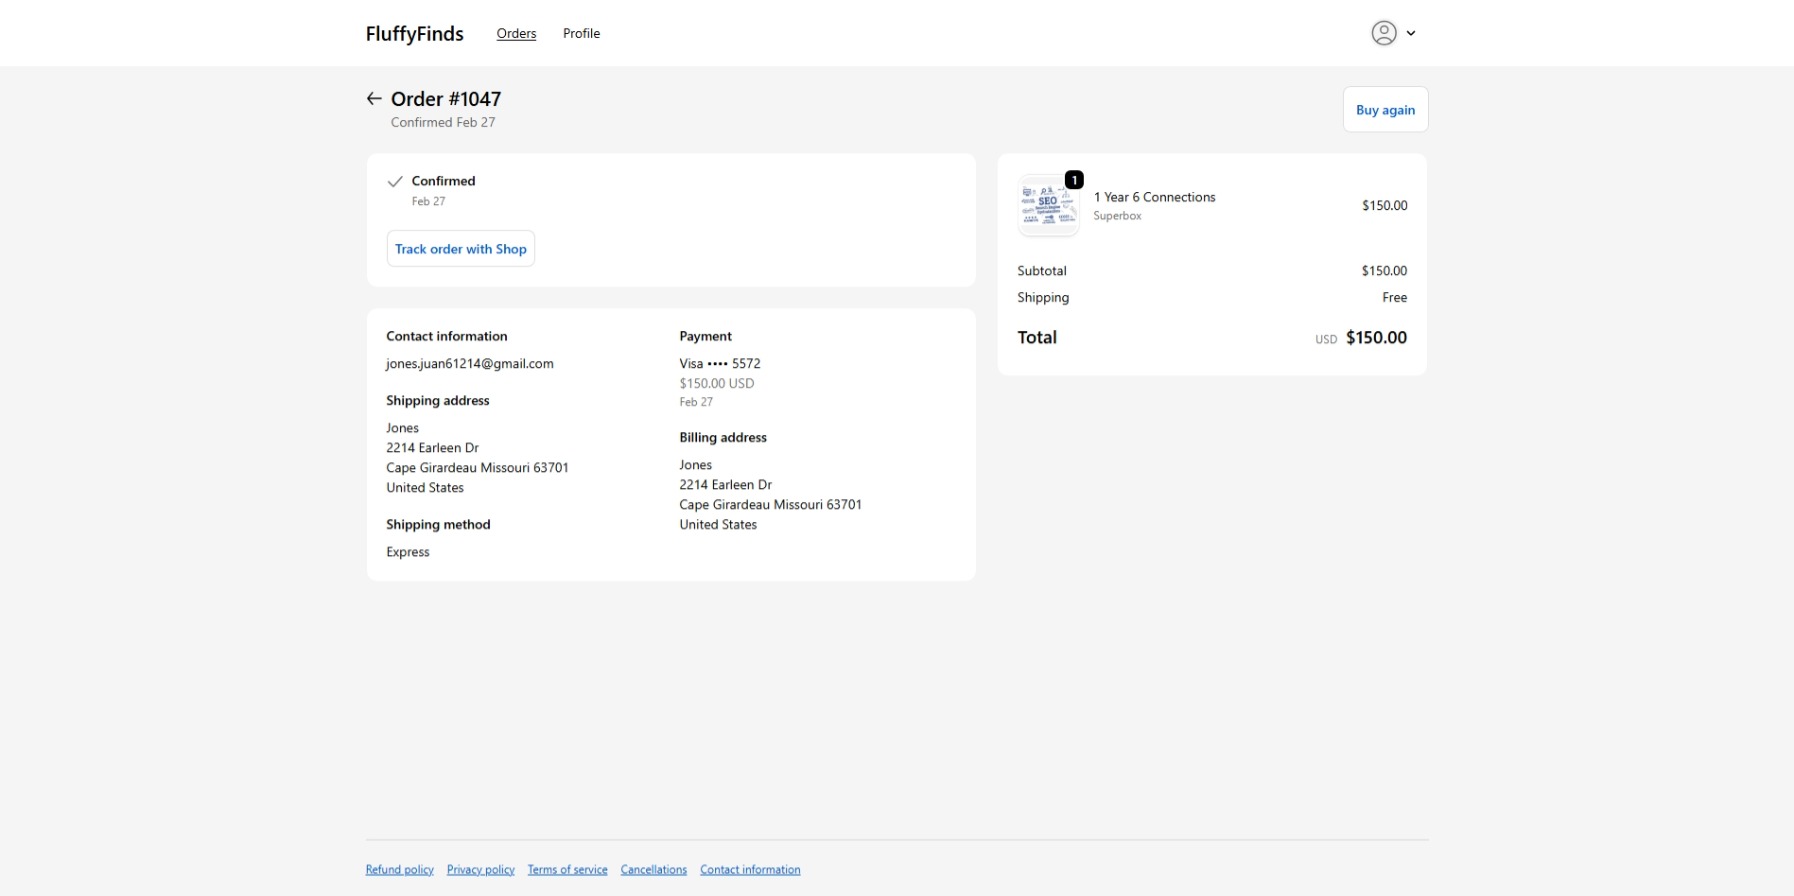Expand the account menu chevron
Screen dimensions: 1794x896
click(1411, 33)
